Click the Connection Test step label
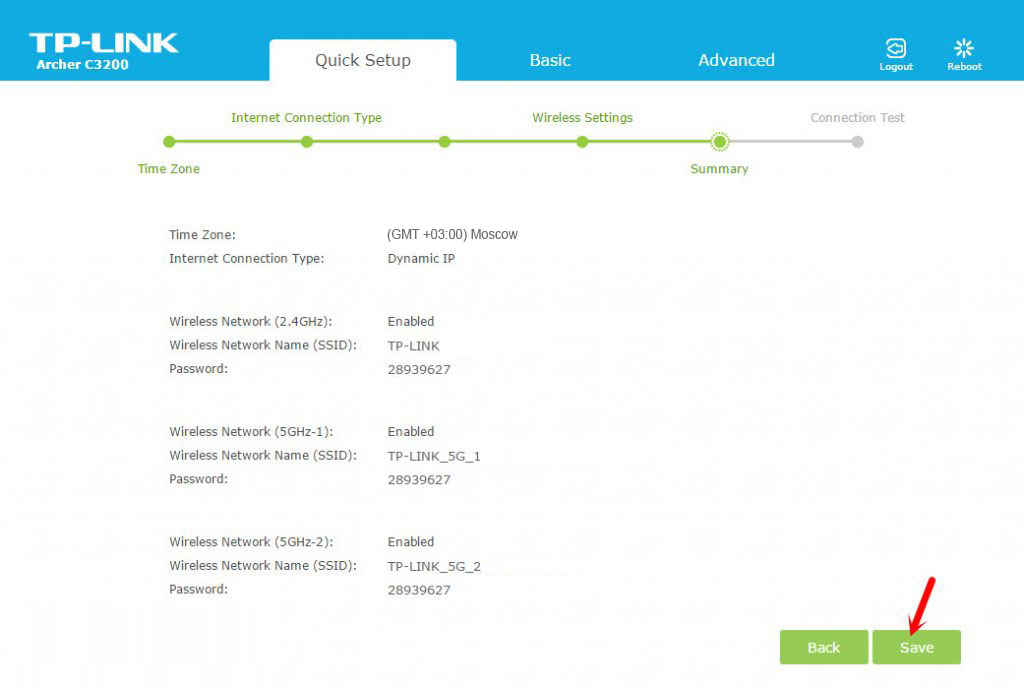This screenshot has width=1024, height=688. (857, 117)
